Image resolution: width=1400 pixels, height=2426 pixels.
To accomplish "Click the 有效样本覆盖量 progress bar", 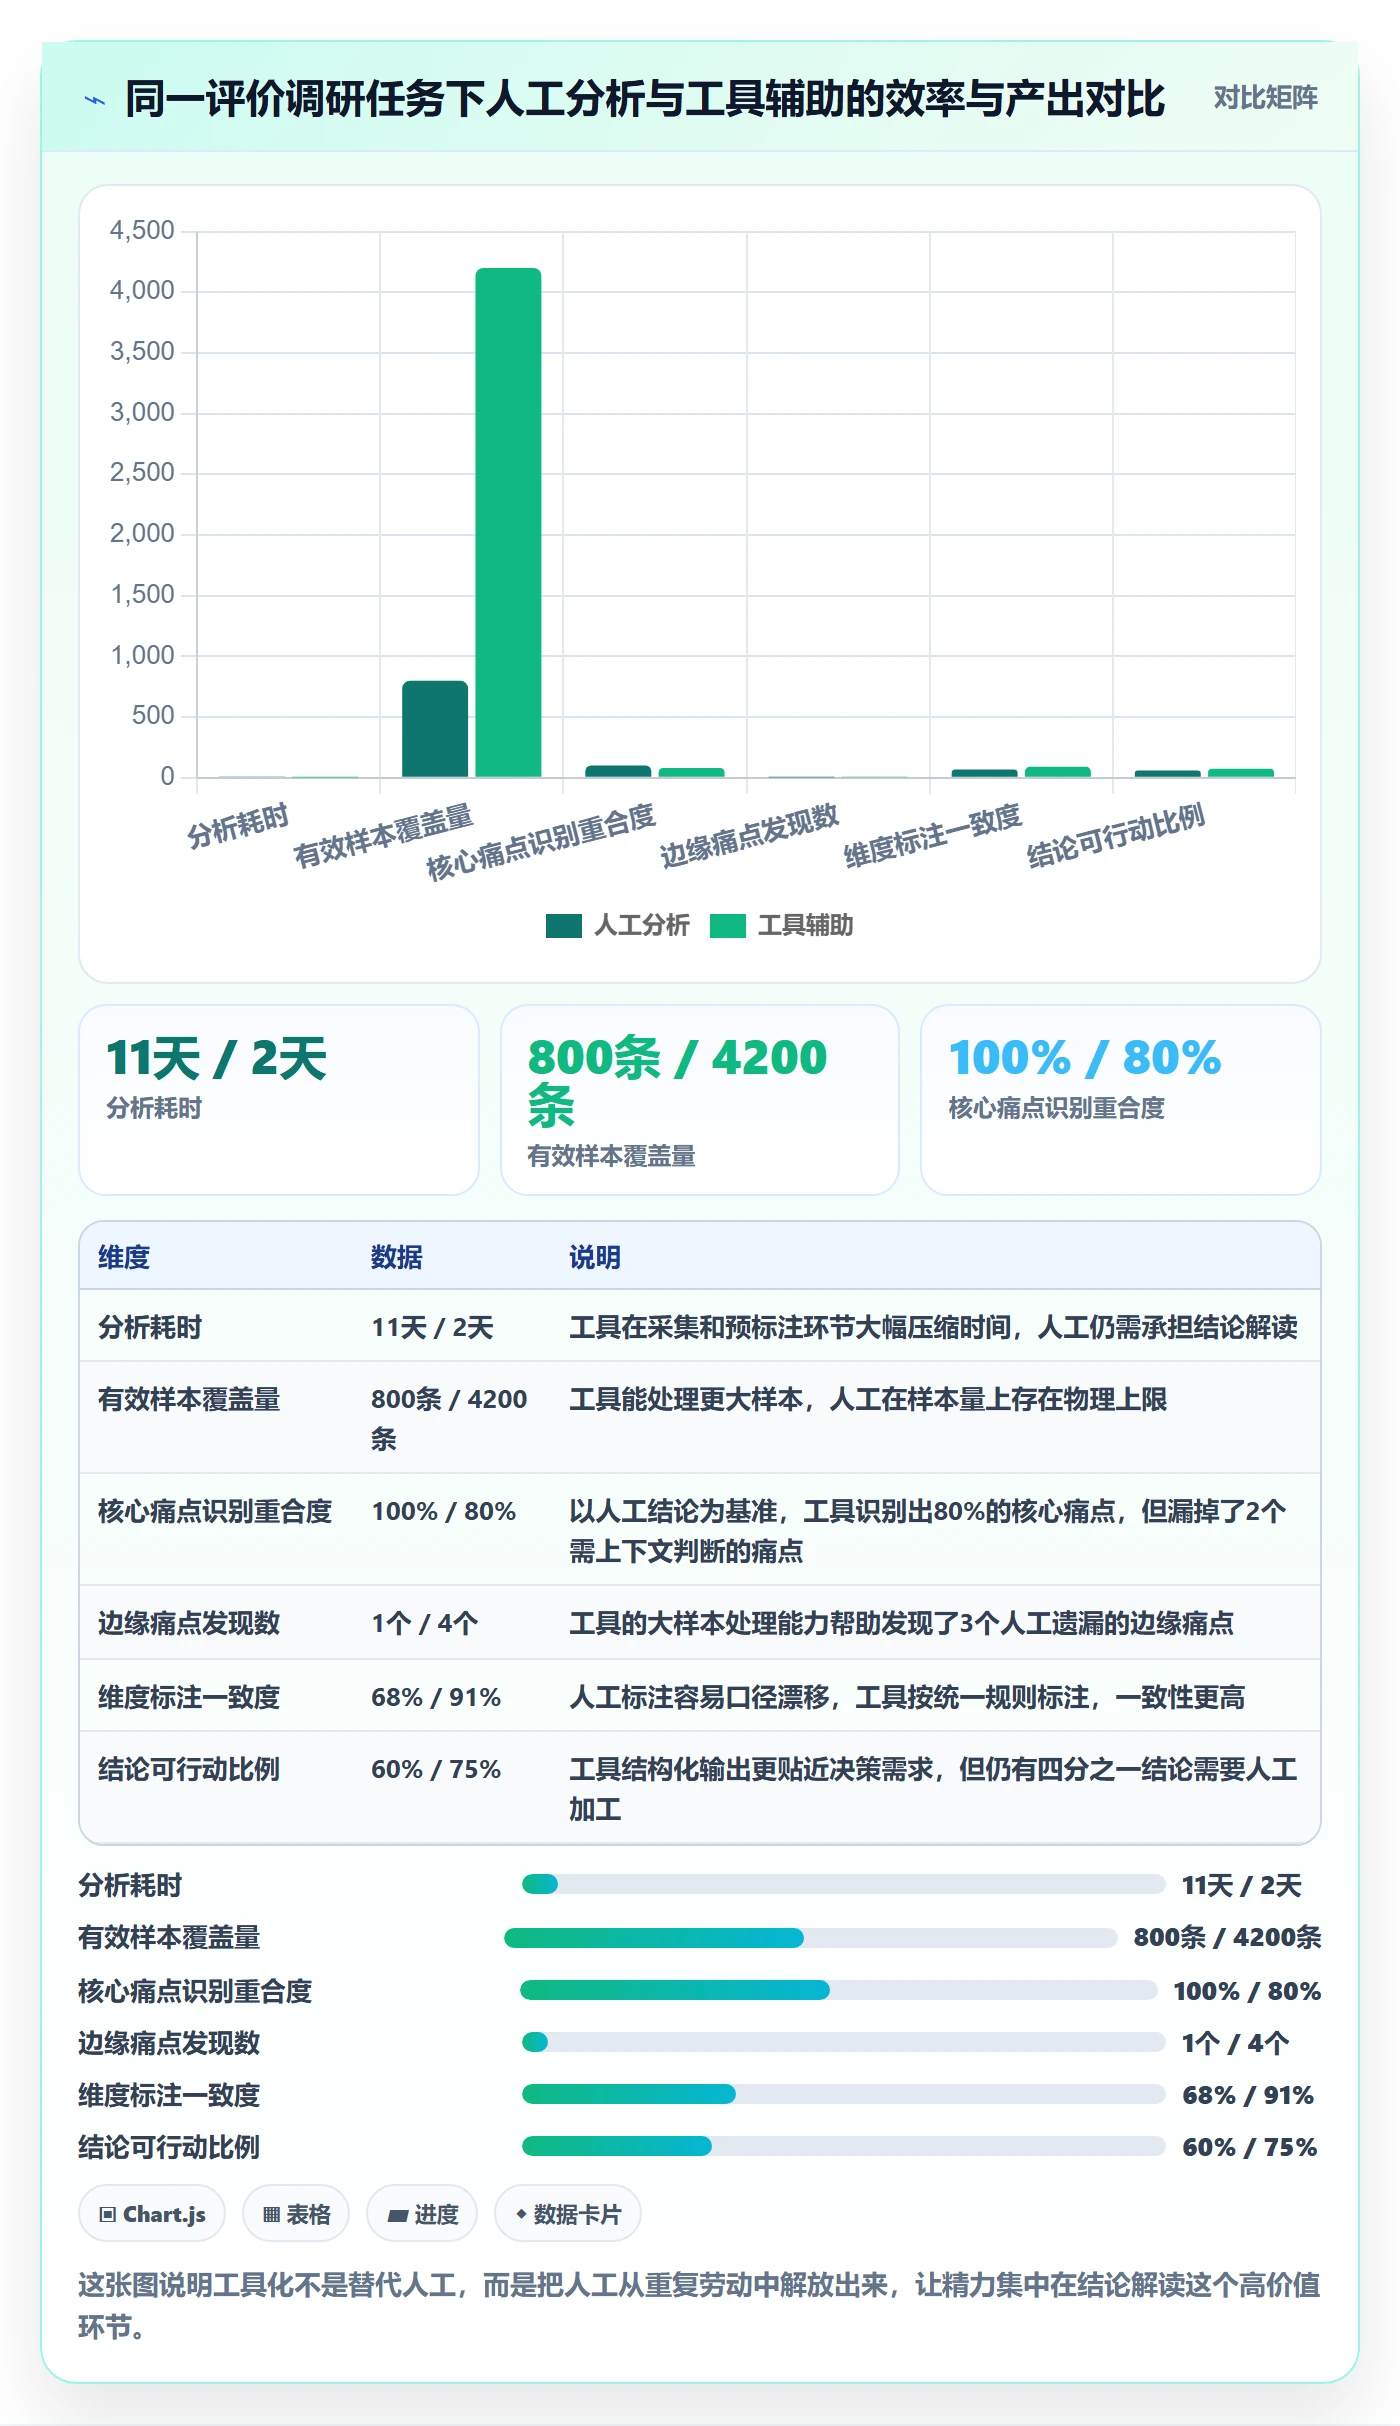I will (x=810, y=1938).
